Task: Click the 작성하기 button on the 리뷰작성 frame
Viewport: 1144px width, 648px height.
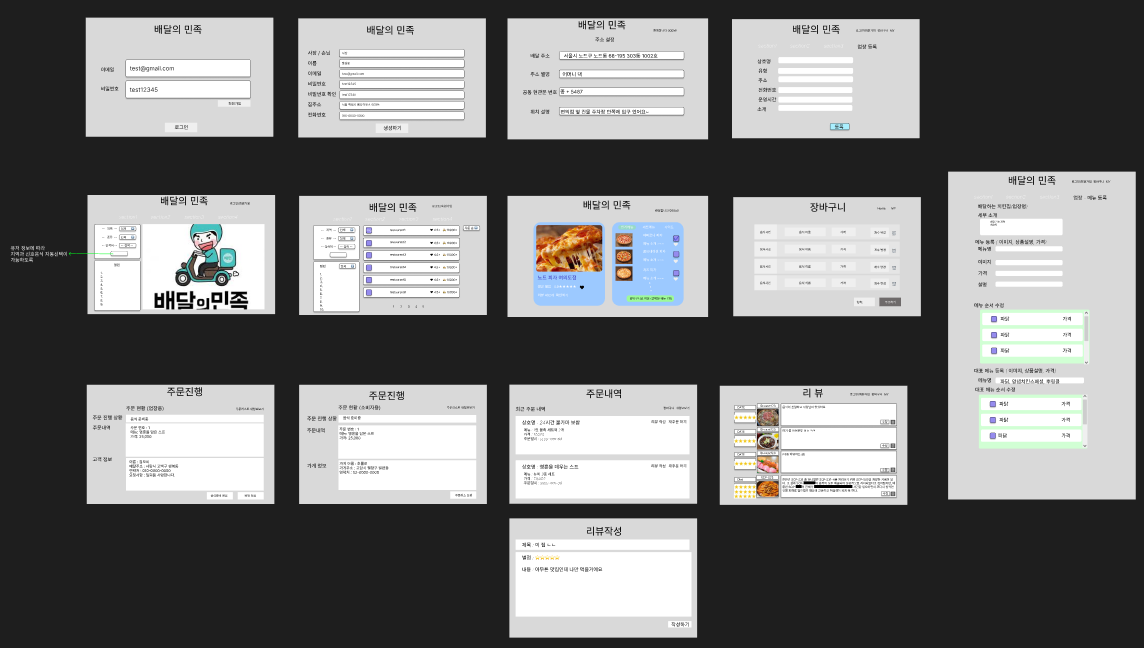Action: point(679,625)
